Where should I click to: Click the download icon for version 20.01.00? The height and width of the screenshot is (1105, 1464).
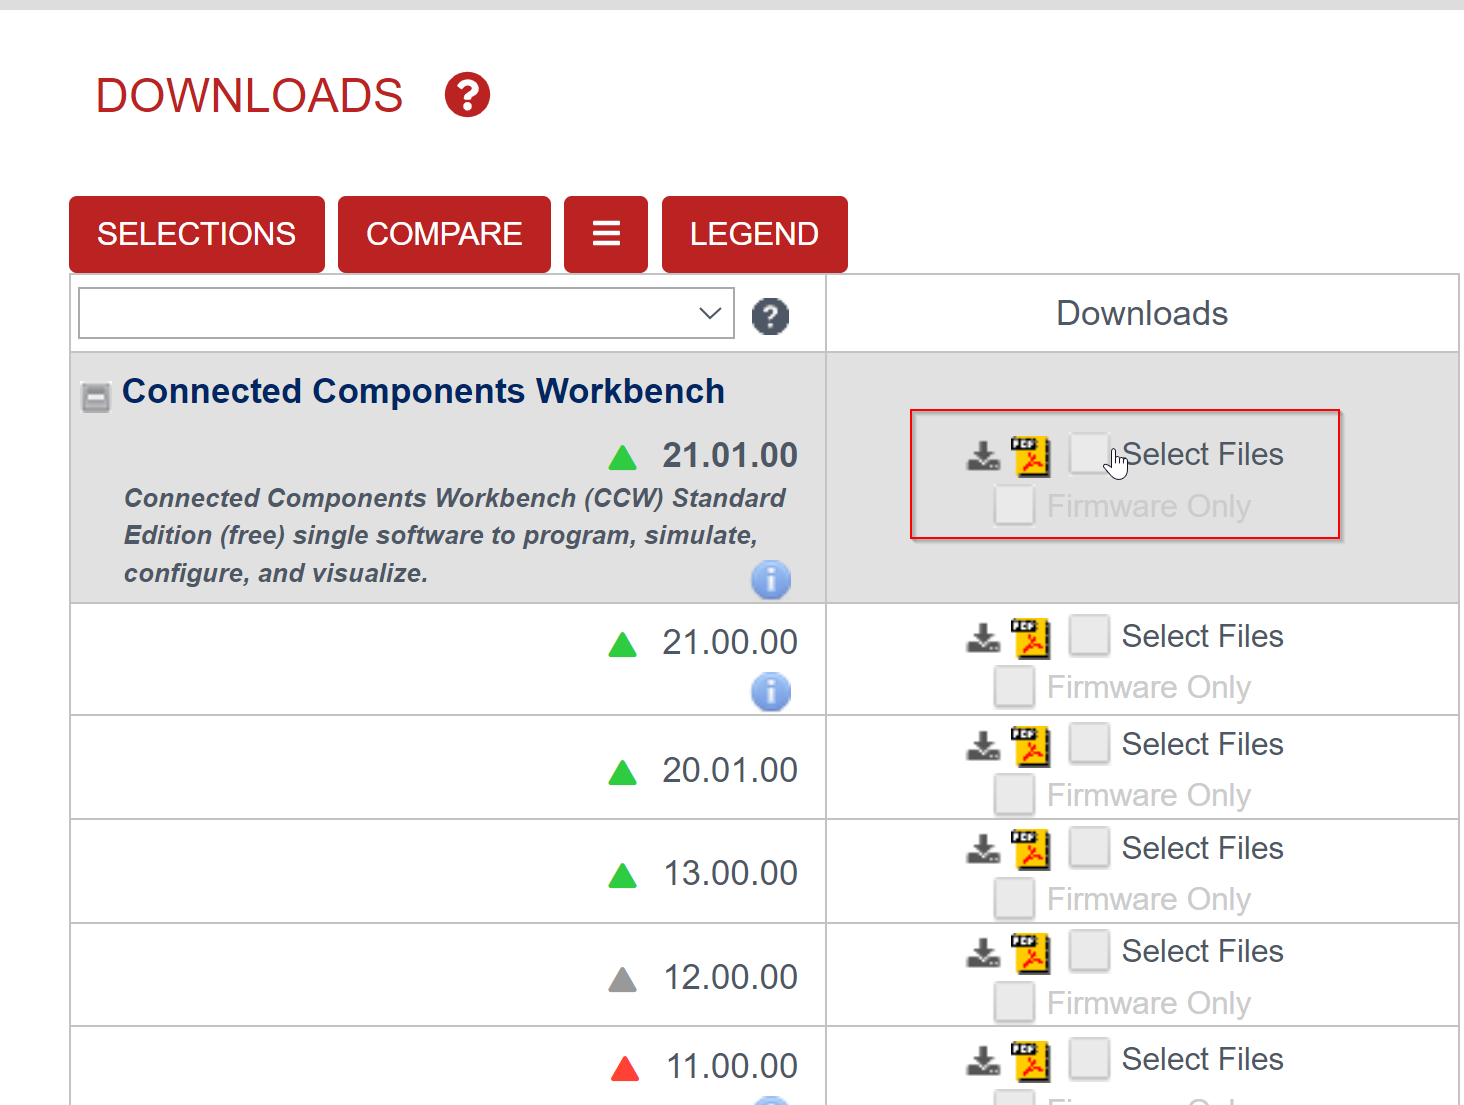(x=983, y=745)
